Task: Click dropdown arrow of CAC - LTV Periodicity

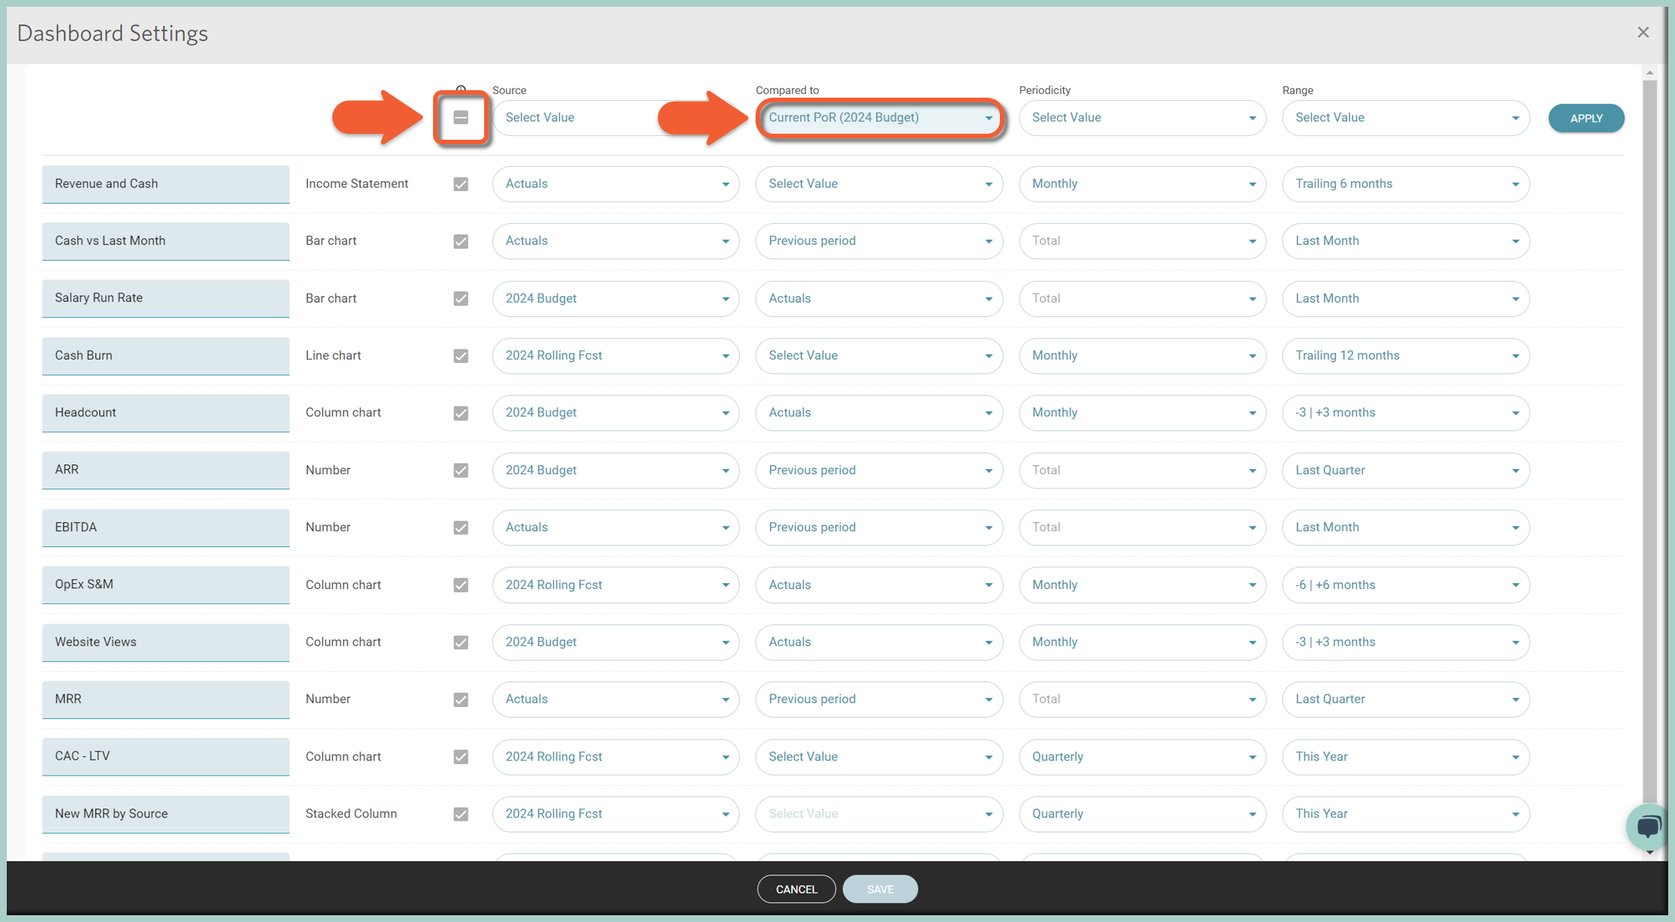Action: [x=1252, y=757]
